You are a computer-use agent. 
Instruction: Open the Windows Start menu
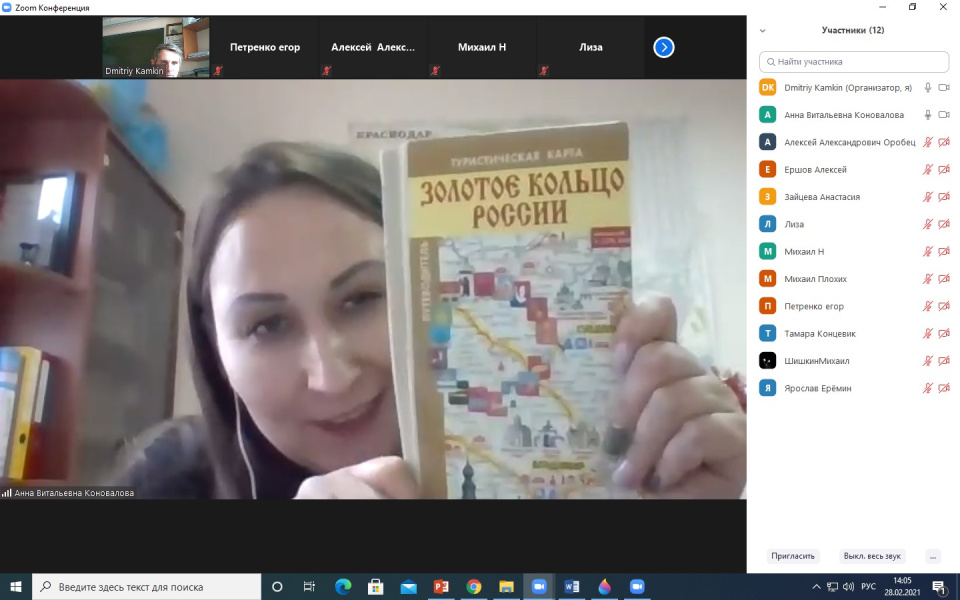pos(16,587)
